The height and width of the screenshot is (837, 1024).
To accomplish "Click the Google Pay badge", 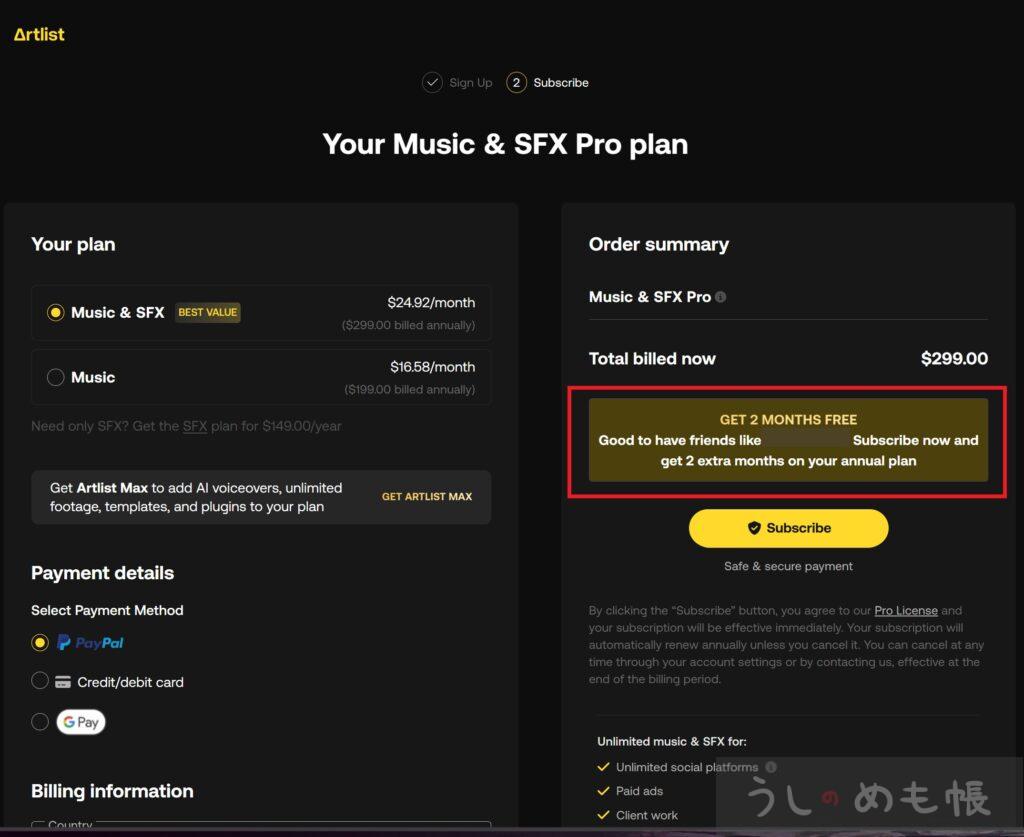I will point(81,722).
